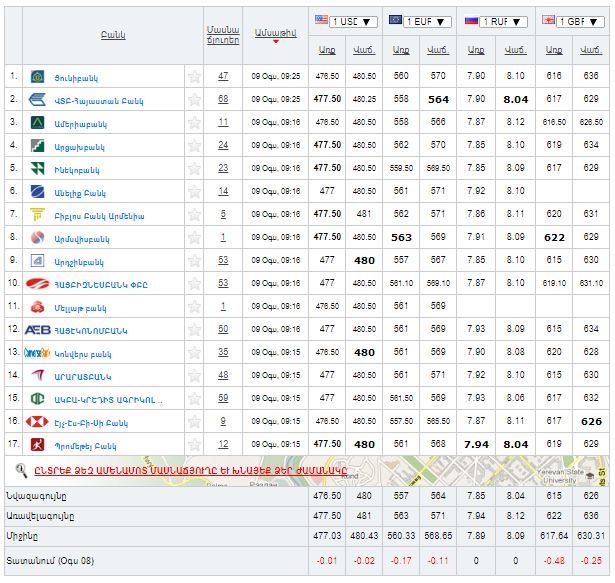
Task: Click the Unibank logo icon
Action: pos(38,76)
